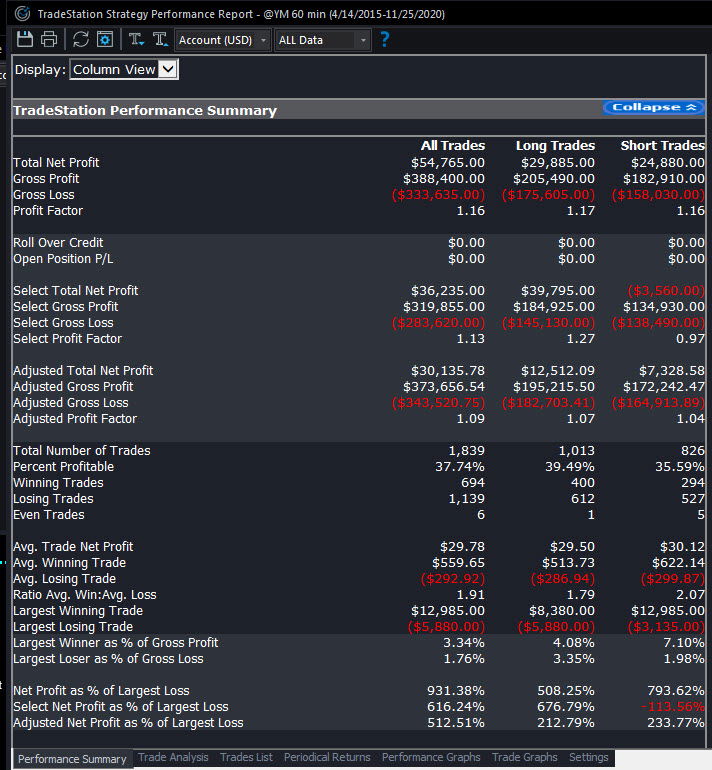Click the Largest Losing Trade row label
This screenshot has width=712, height=770.
pyautogui.click(x=73, y=627)
